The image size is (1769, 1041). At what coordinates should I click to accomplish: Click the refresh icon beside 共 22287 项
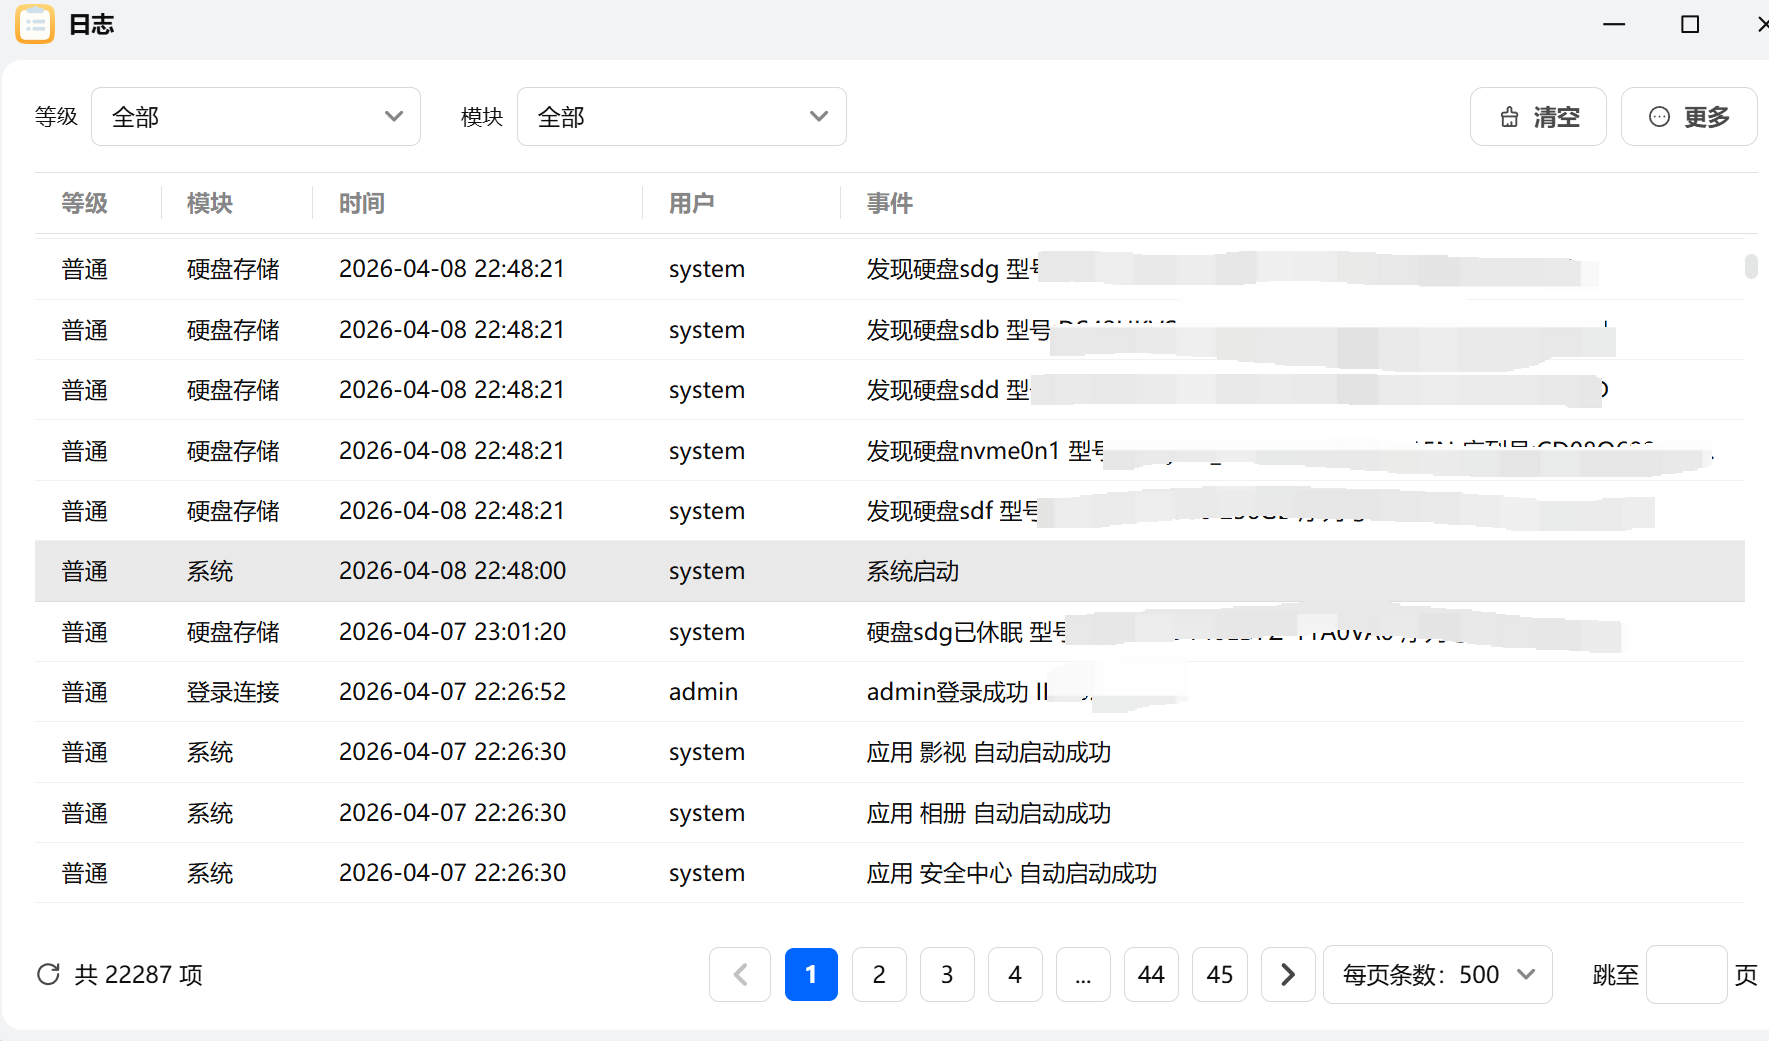click(48, 973)
